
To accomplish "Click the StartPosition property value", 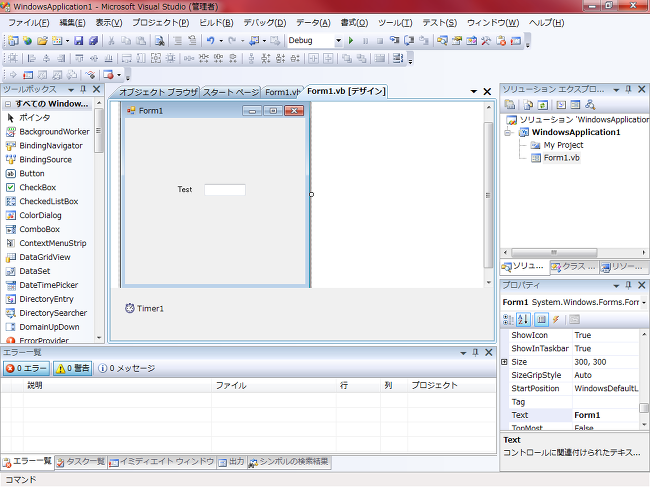I will coord(605,388).
